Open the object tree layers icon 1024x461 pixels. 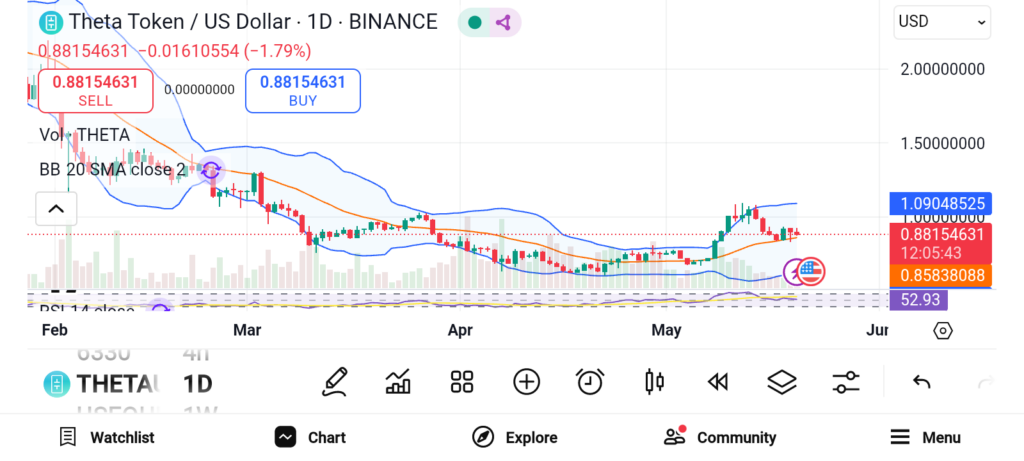click(x=781, y=381)
